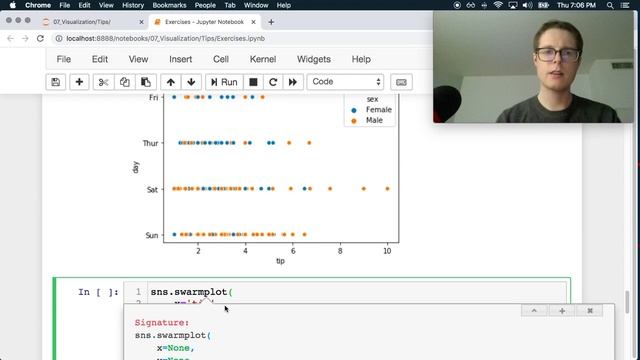
Task: Open the People menu in menu bar
Action: 205,5
